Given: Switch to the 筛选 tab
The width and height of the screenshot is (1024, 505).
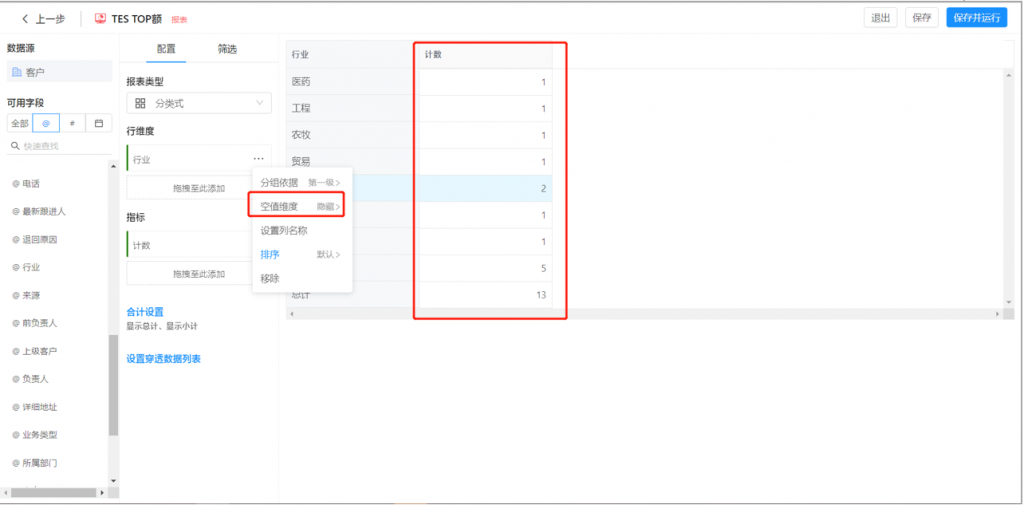Looking at the screenshot, I should [227, 49].
